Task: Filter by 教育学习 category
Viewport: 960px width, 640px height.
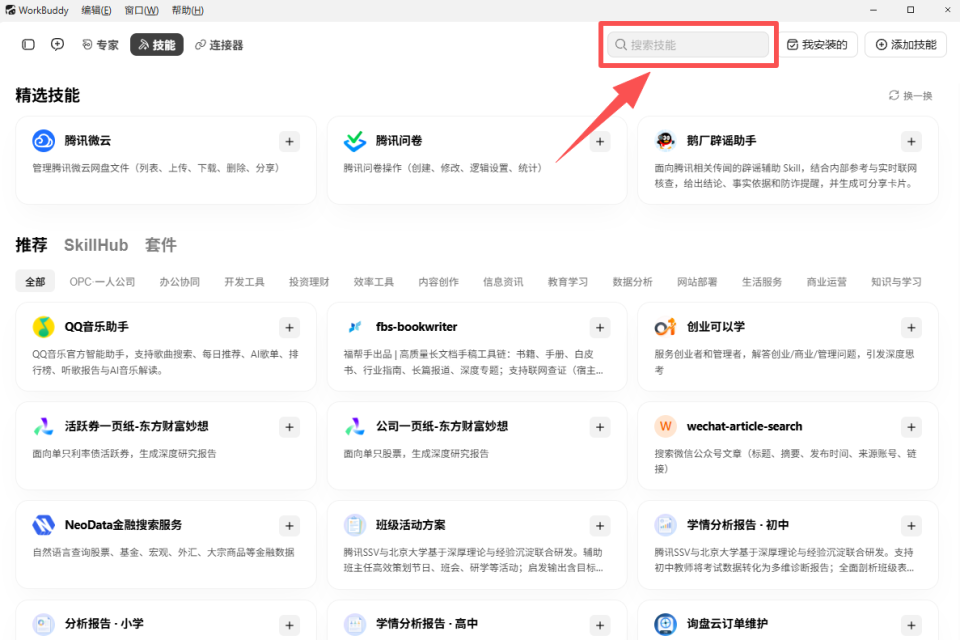Action: pyautogui.click(x=568, y=282)
